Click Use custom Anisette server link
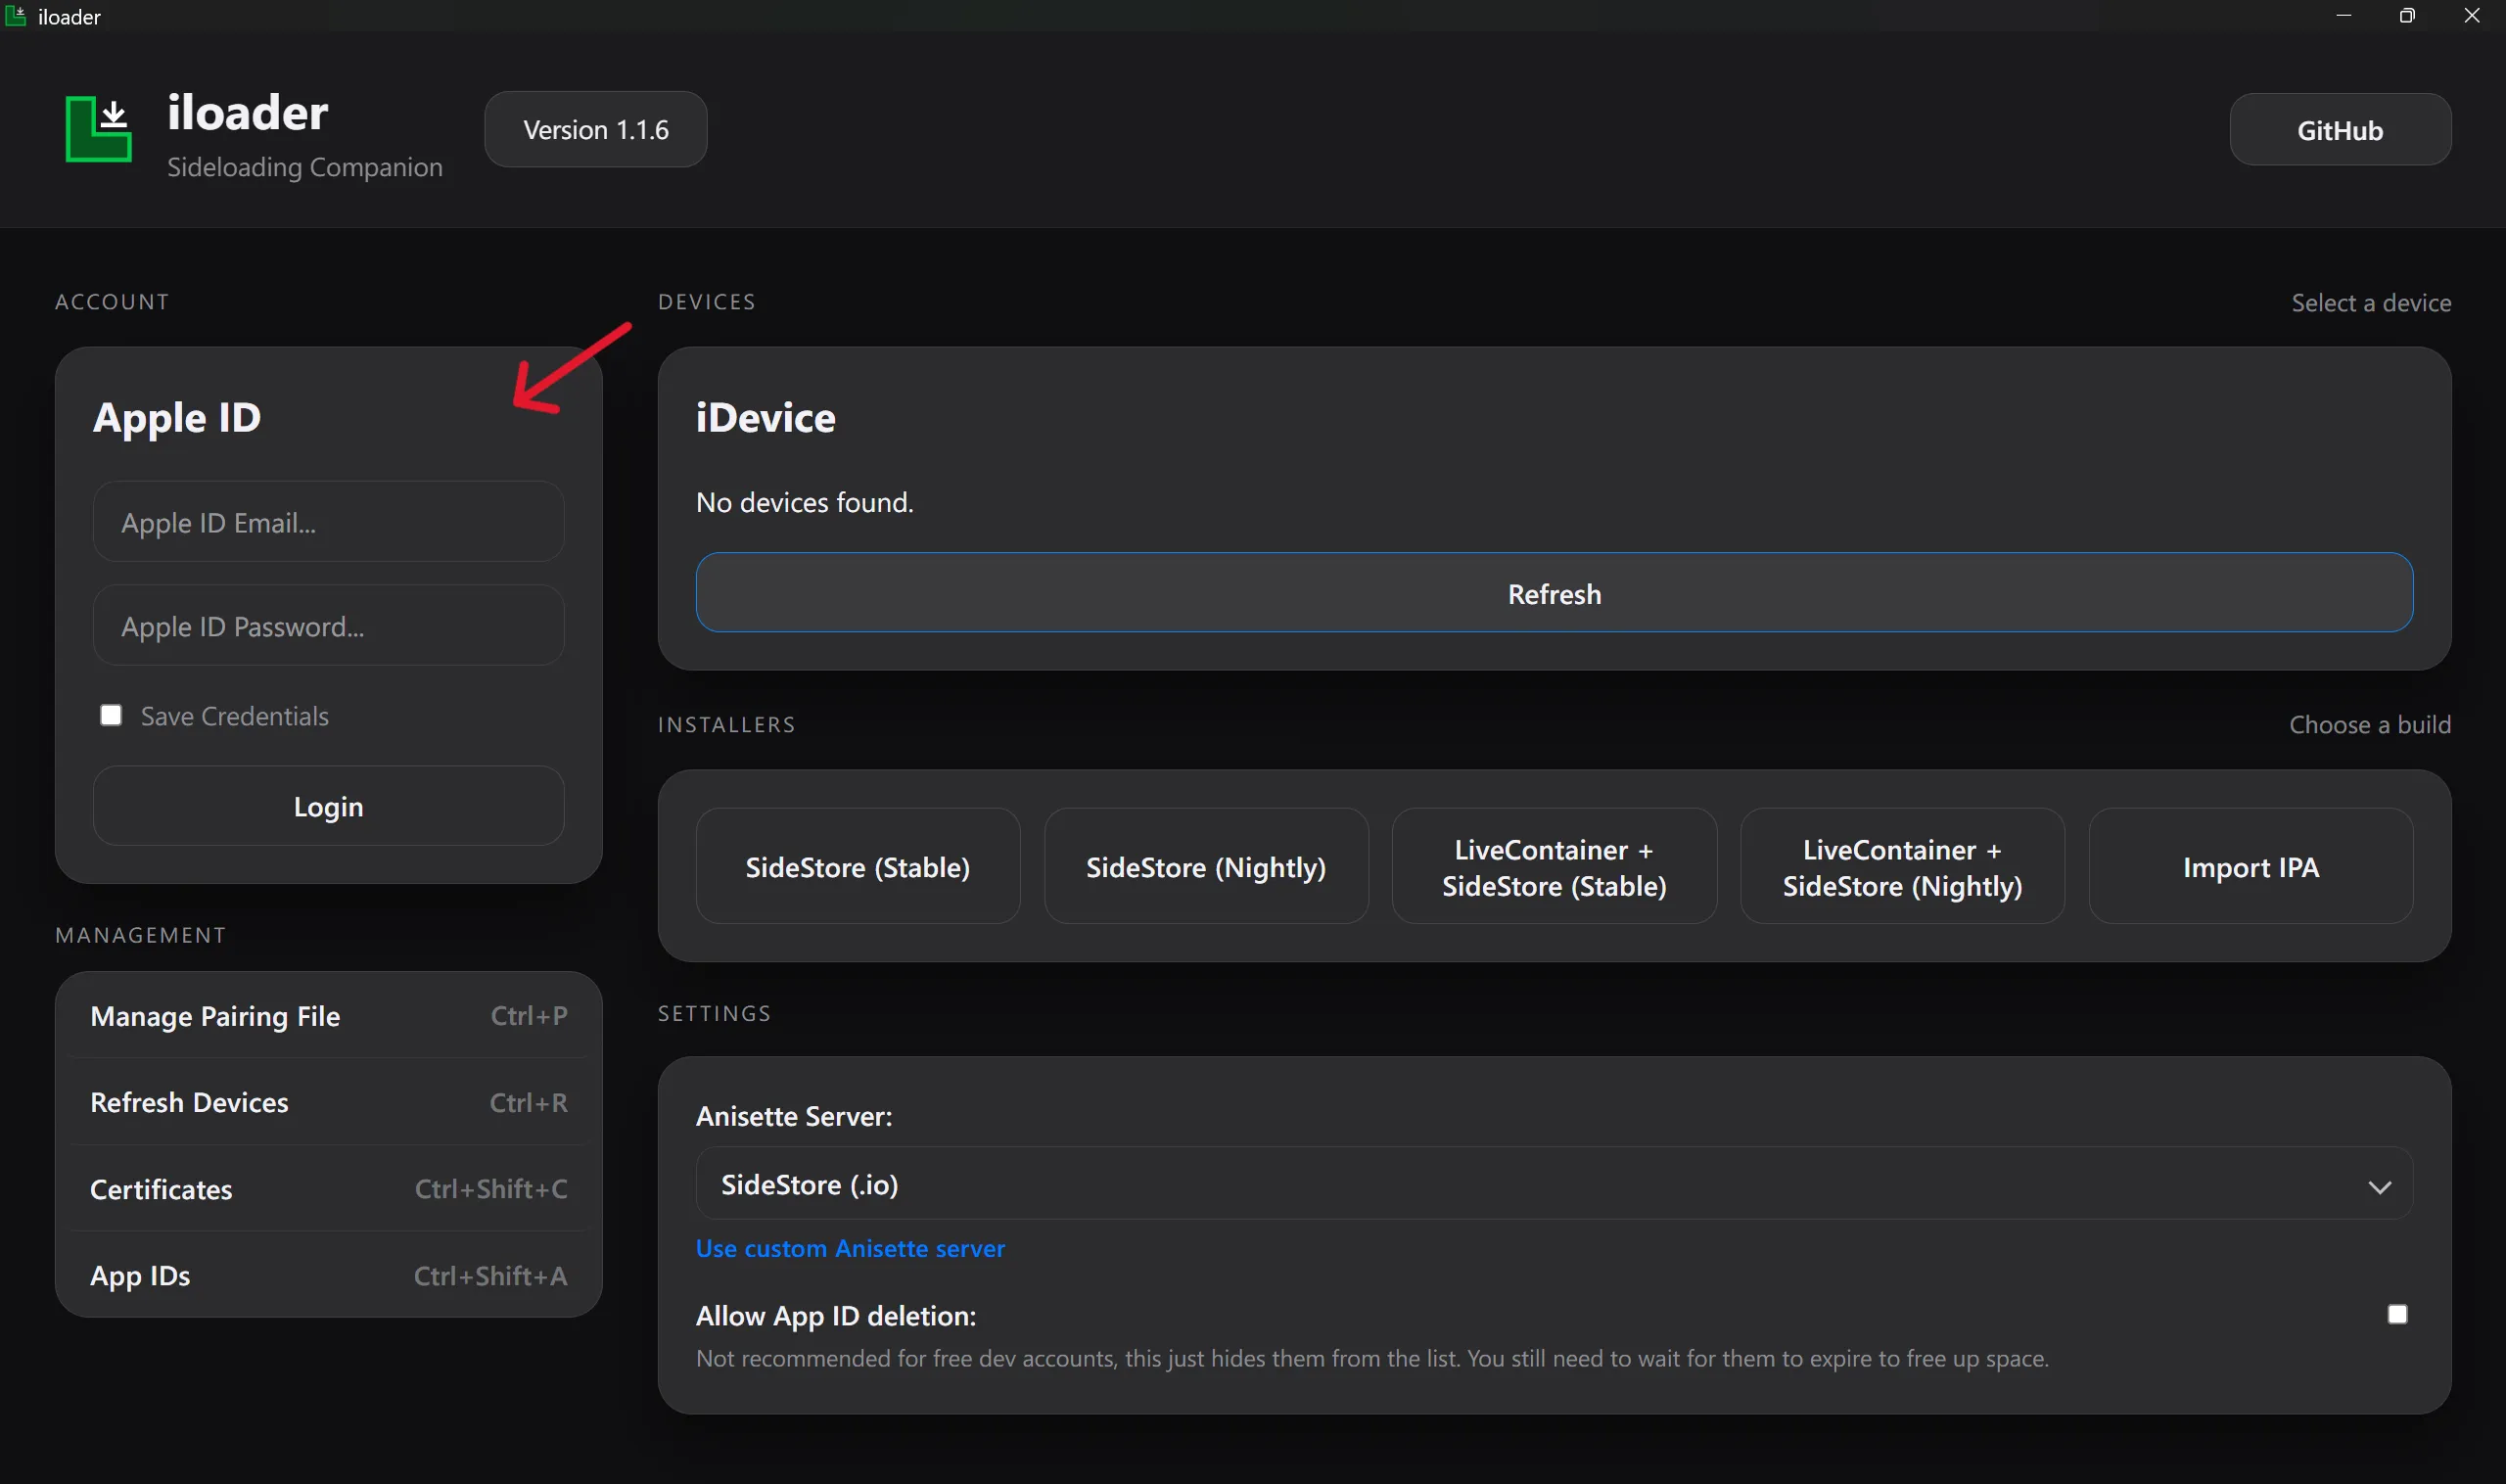This screenshot has height=1484, width=2506. click(x=850, y=1248)
